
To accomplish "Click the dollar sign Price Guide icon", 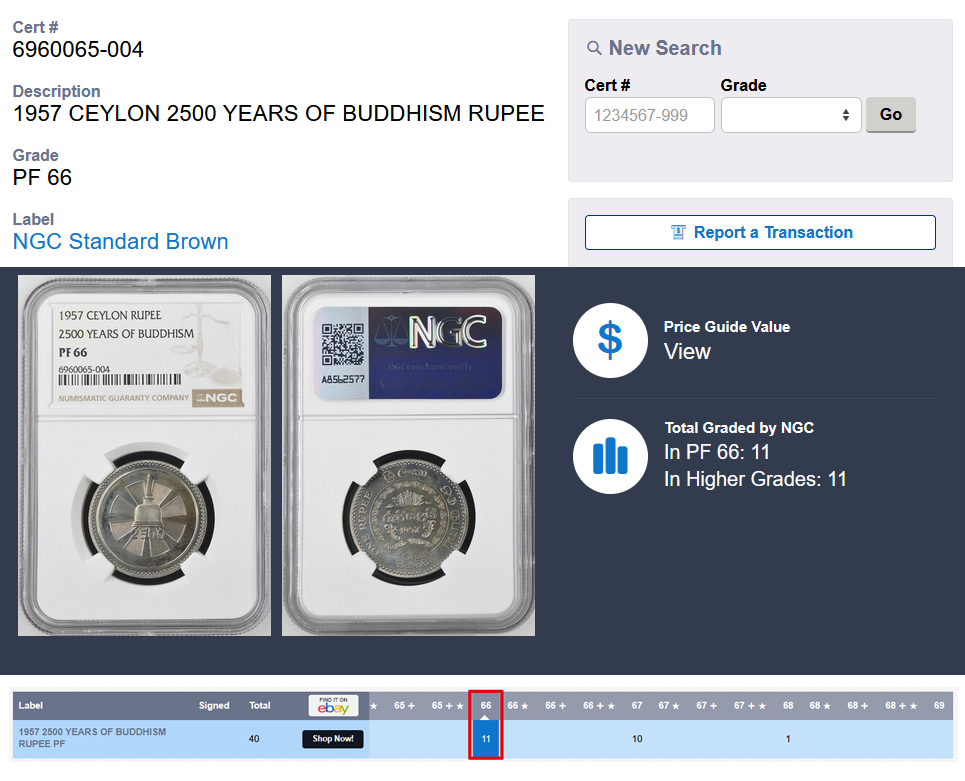I will tap(610, 340).
